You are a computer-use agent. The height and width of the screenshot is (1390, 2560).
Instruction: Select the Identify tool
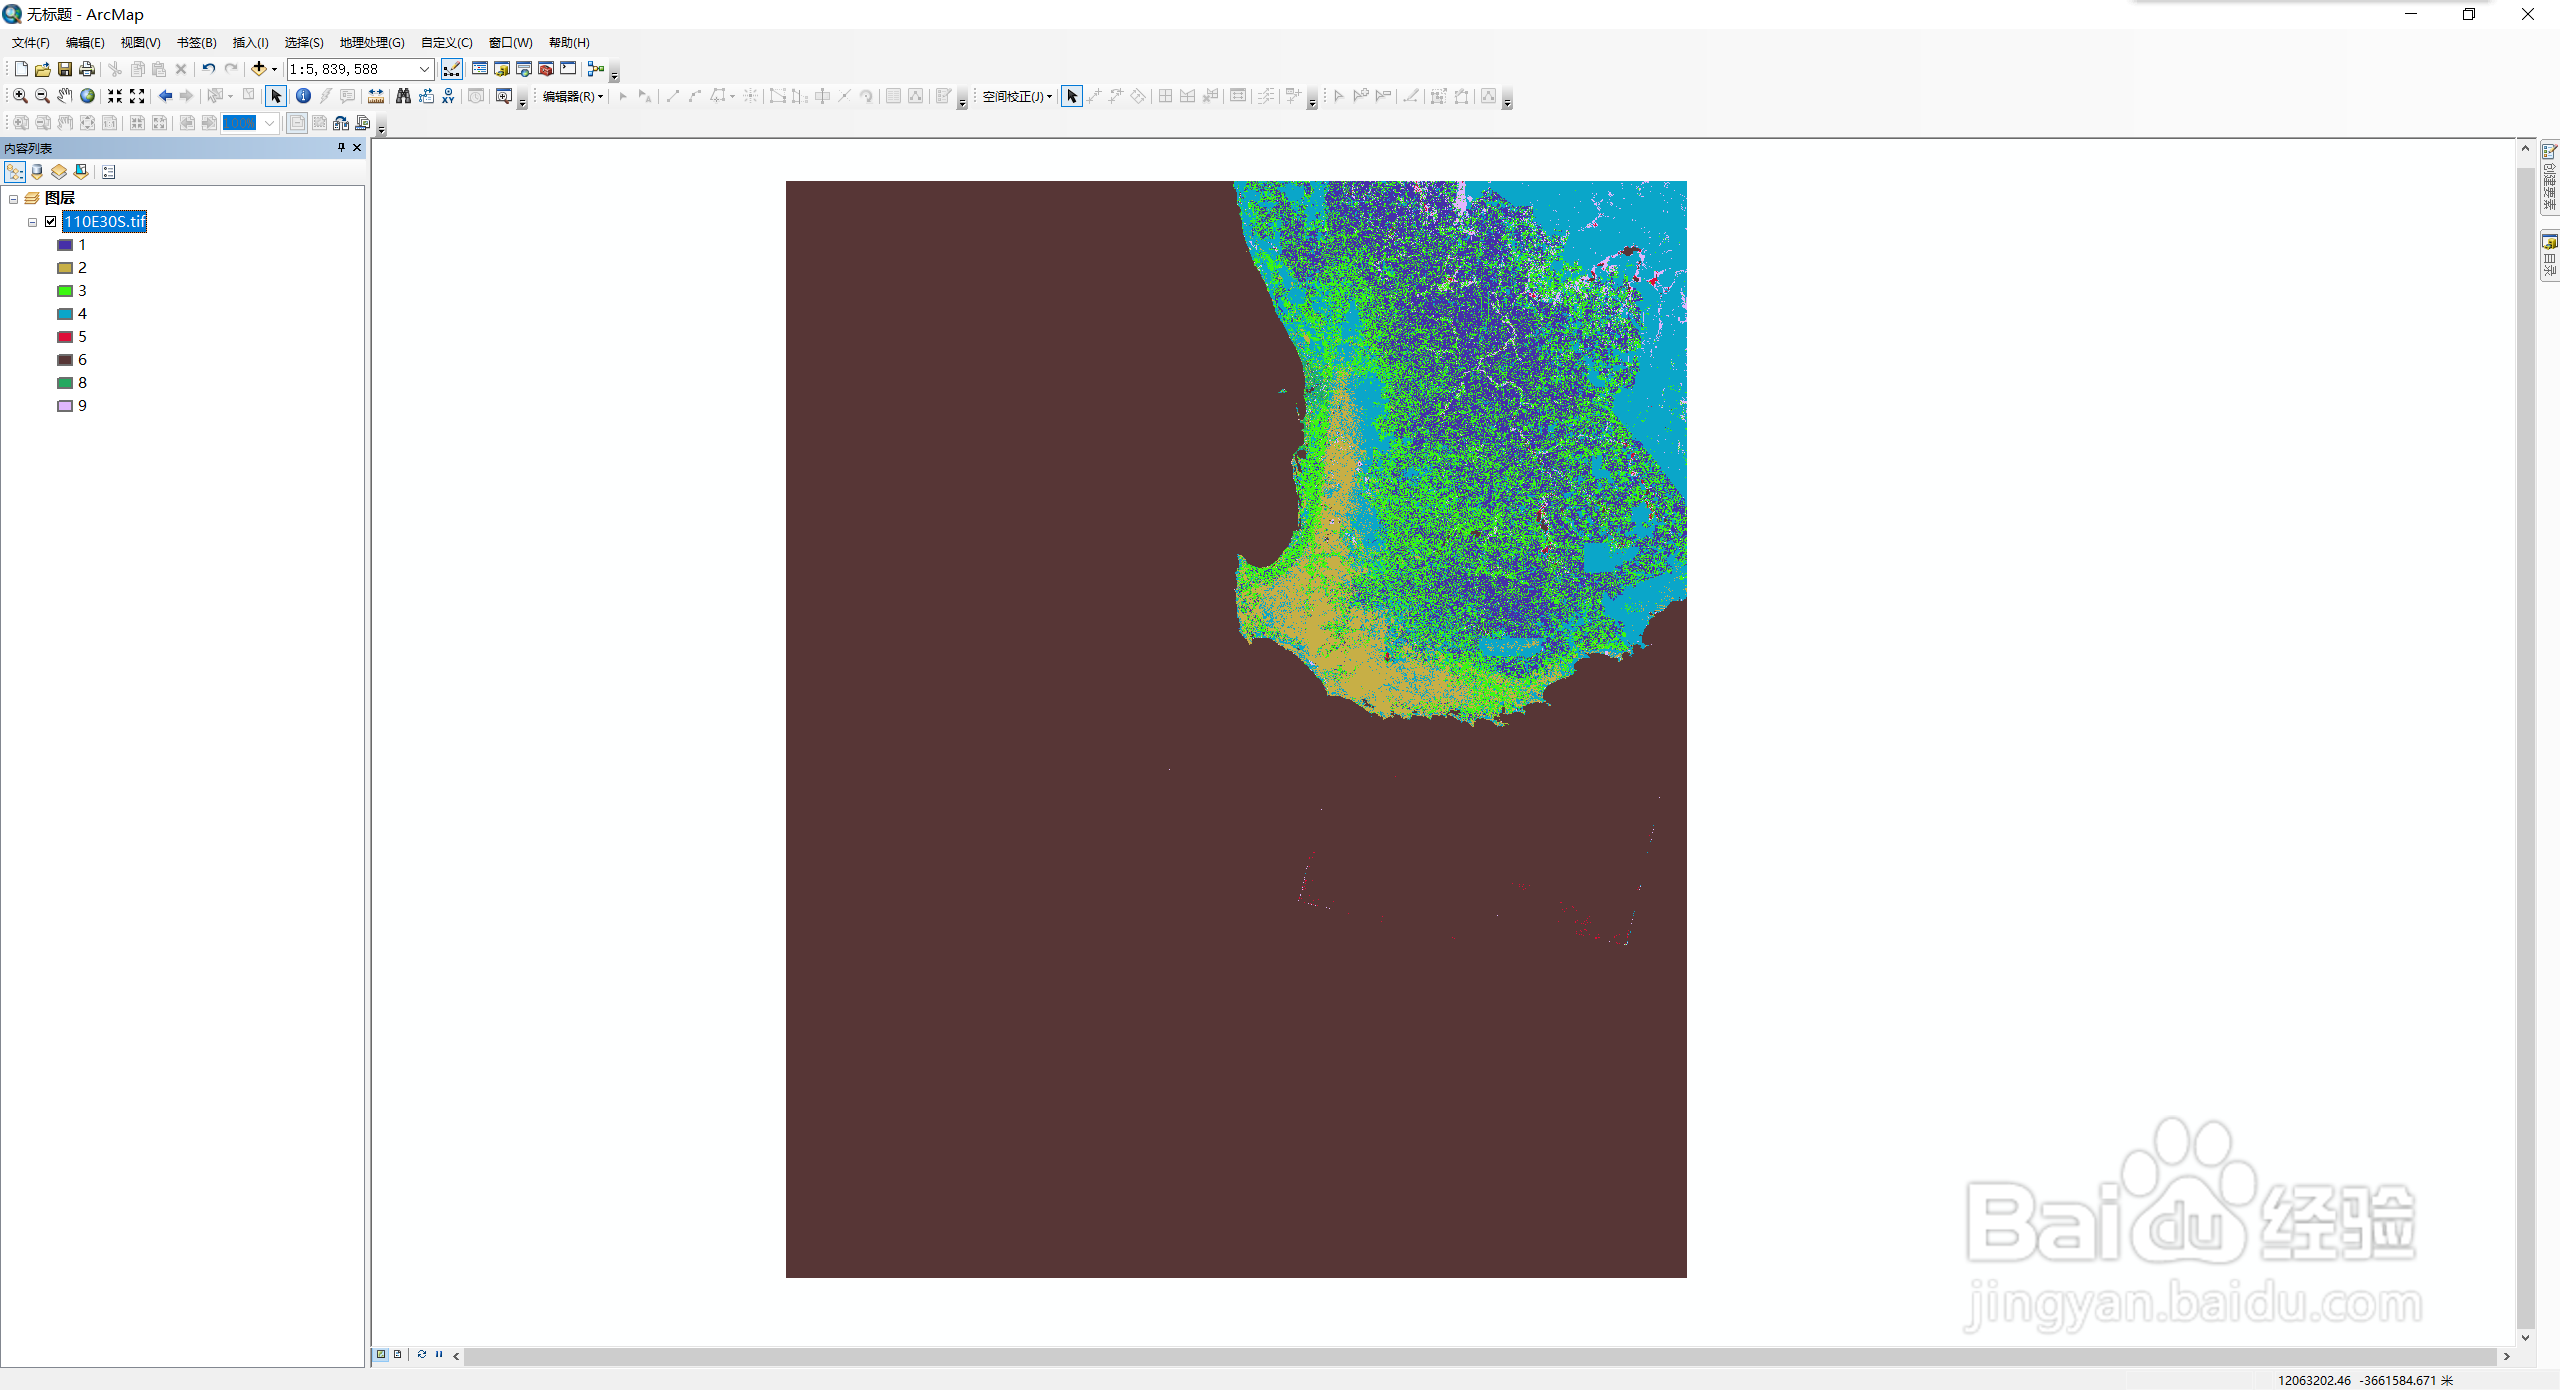[303, 96]
